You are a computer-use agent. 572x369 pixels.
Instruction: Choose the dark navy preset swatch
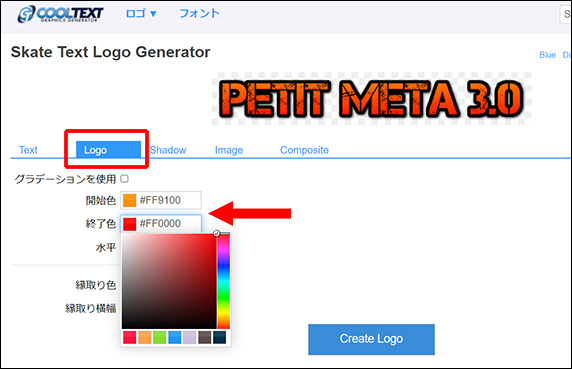pyautogui.click(x=219, y=337)
